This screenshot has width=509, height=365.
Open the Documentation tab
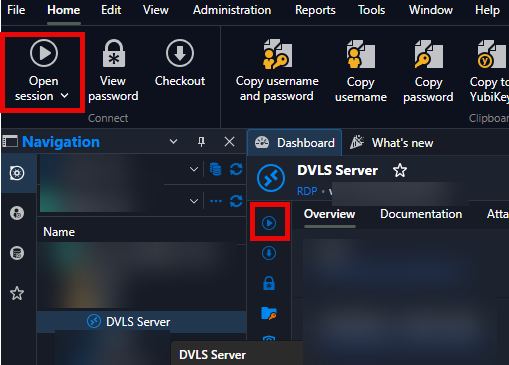421,214
